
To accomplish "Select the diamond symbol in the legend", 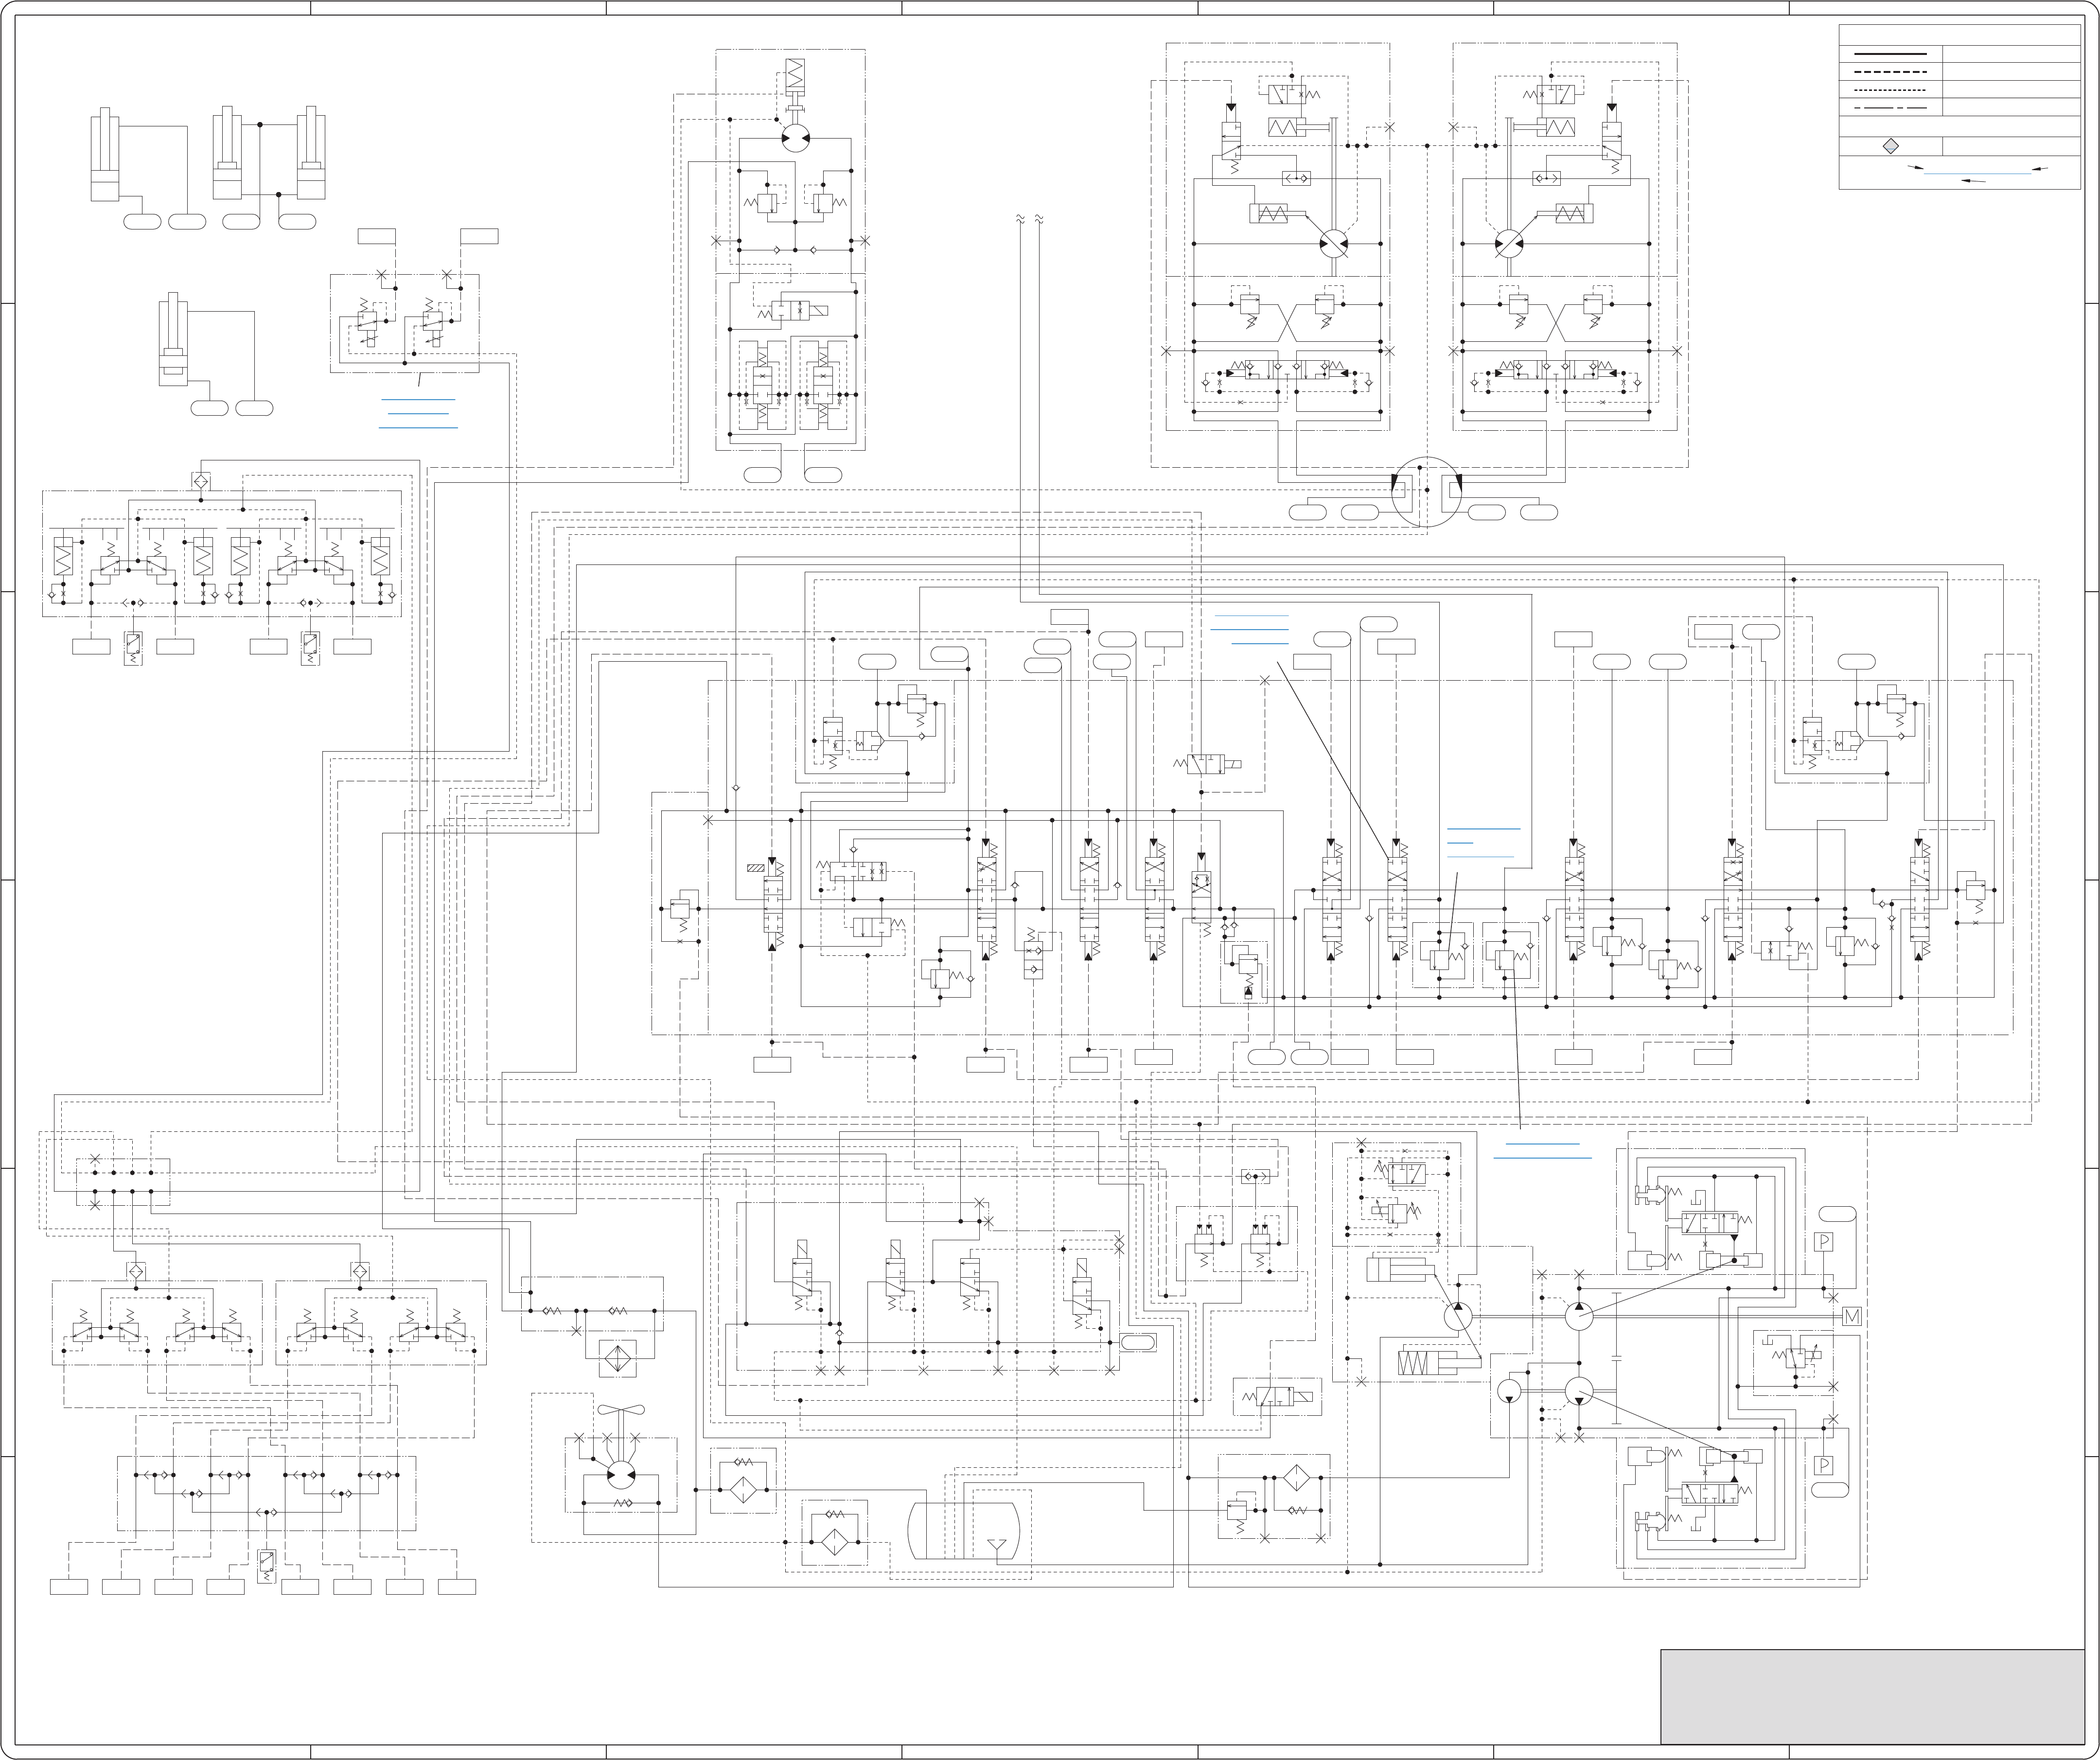I will [x=1890, y=146].
